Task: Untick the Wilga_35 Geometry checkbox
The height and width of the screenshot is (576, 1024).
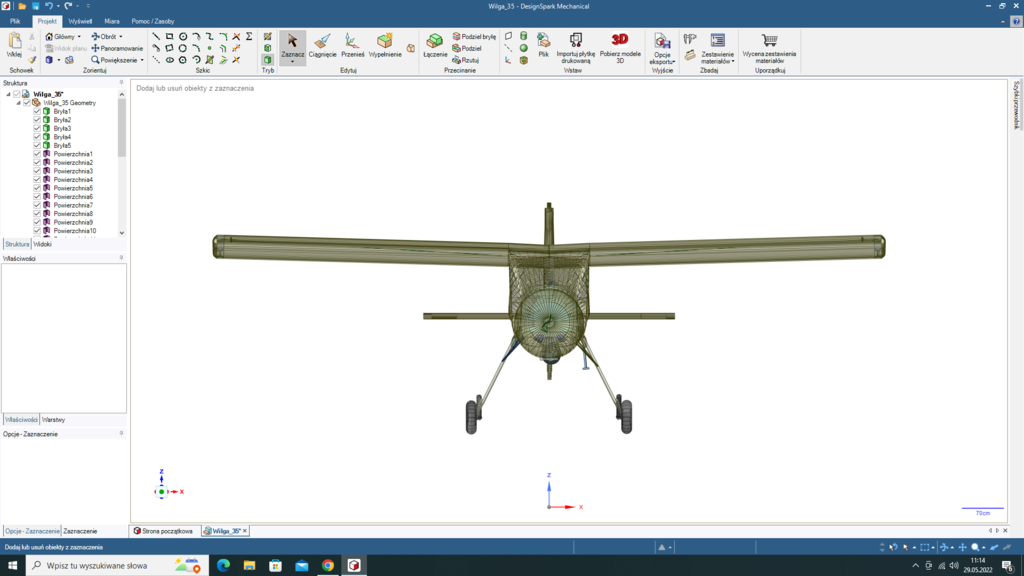Action: (27, 102)
